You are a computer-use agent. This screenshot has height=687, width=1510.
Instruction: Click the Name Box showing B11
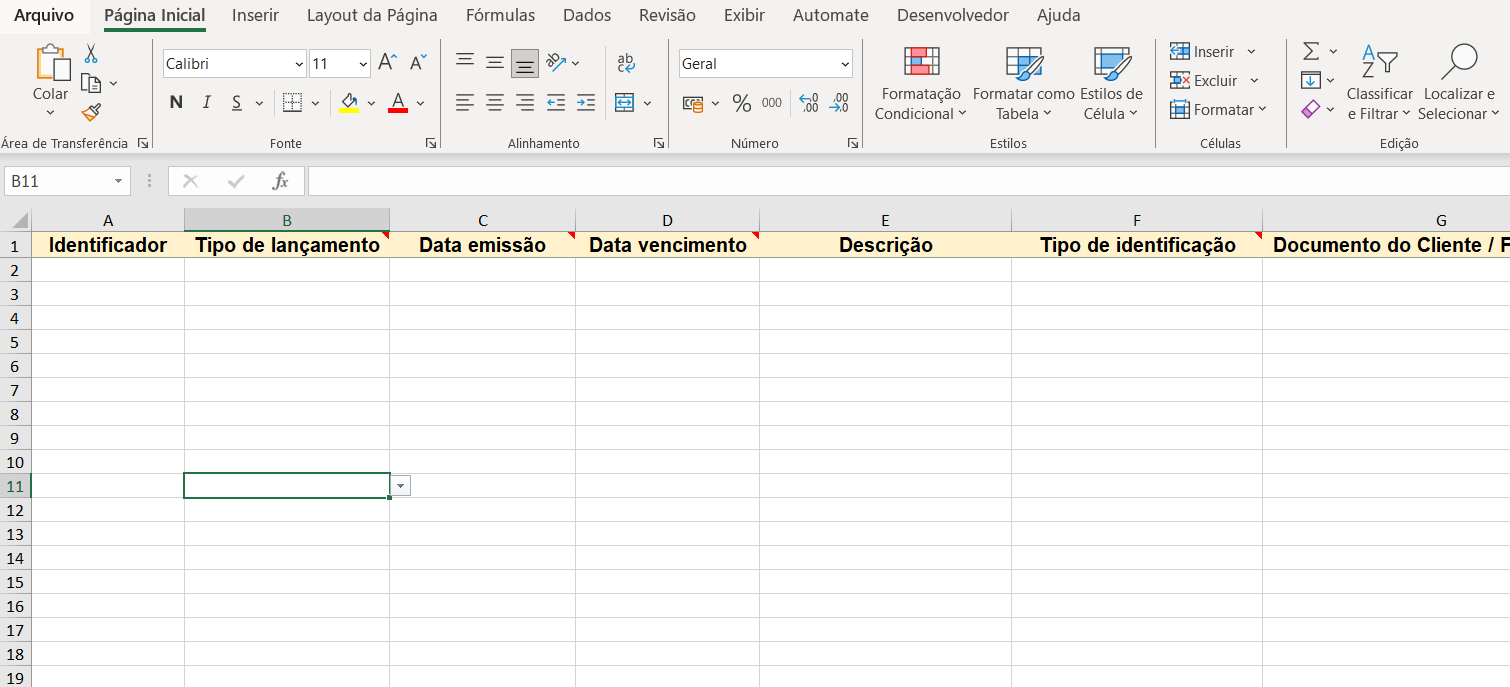tap(58, 181)
